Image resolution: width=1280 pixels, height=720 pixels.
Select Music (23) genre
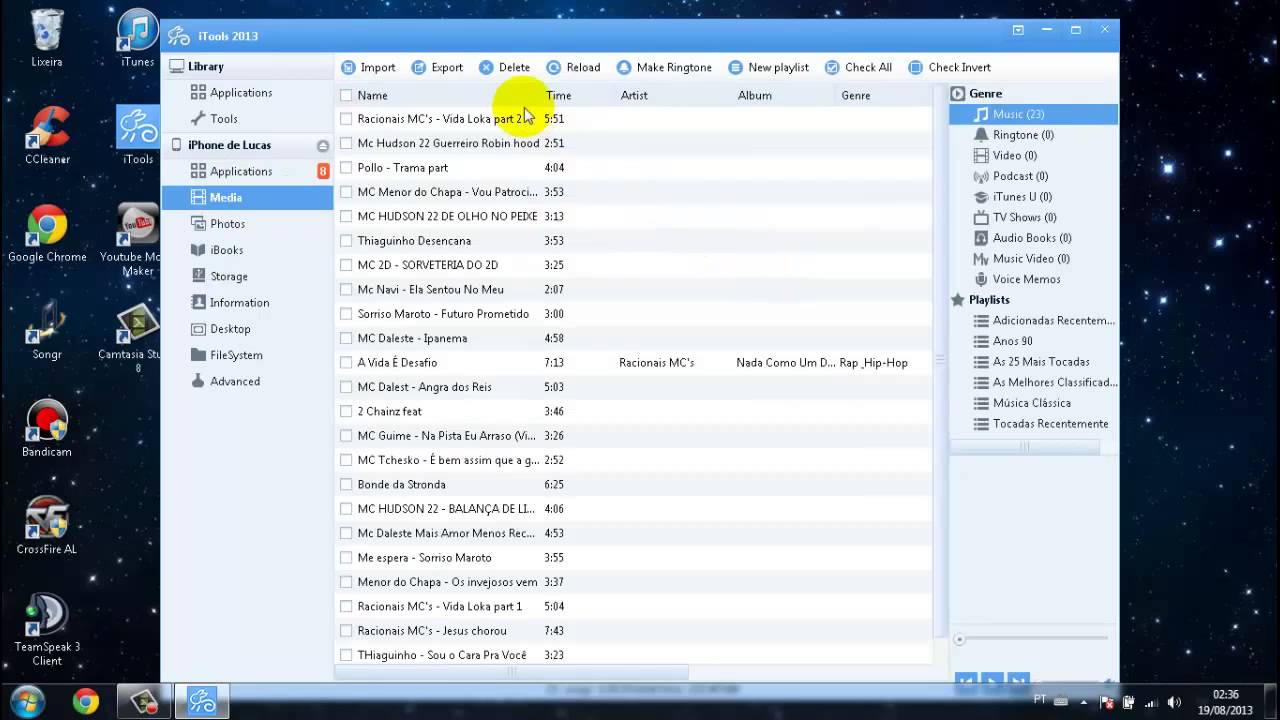coord(1033,114)
